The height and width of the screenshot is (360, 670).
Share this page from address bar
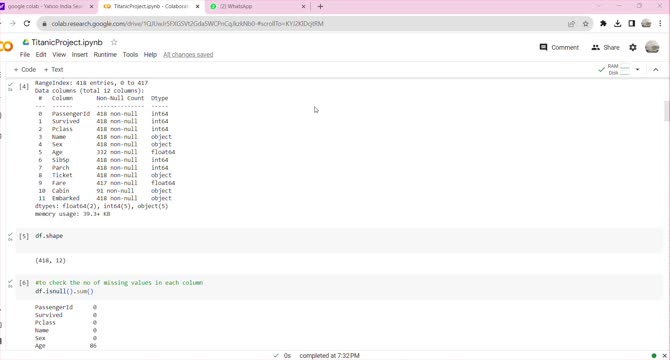(x=571, y=23)
